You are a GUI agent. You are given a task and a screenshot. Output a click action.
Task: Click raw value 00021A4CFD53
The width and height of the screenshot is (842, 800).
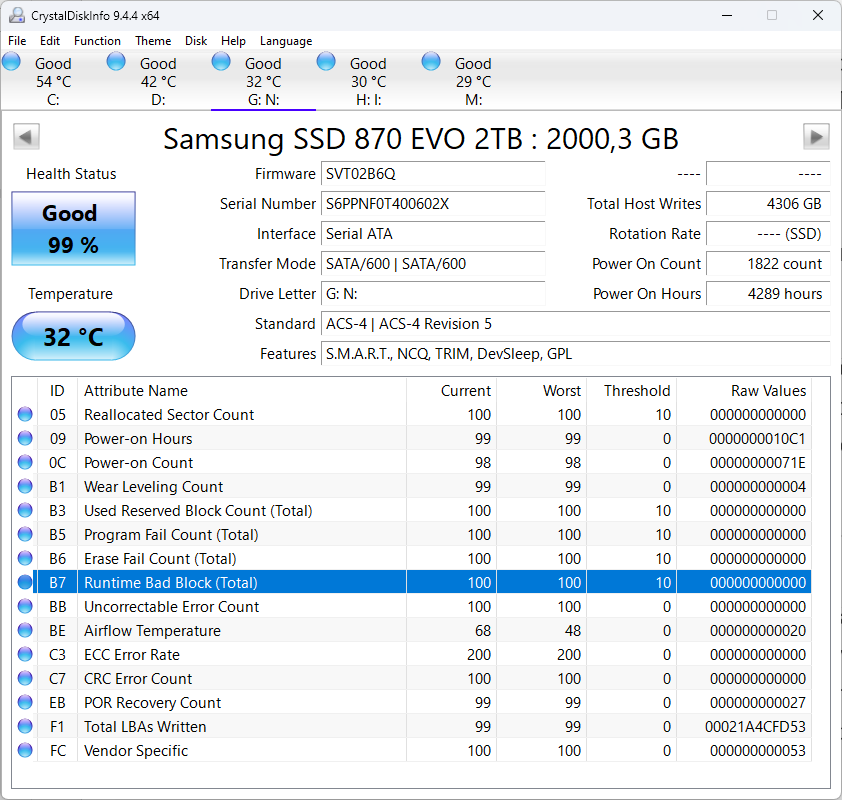coord(755,726)
